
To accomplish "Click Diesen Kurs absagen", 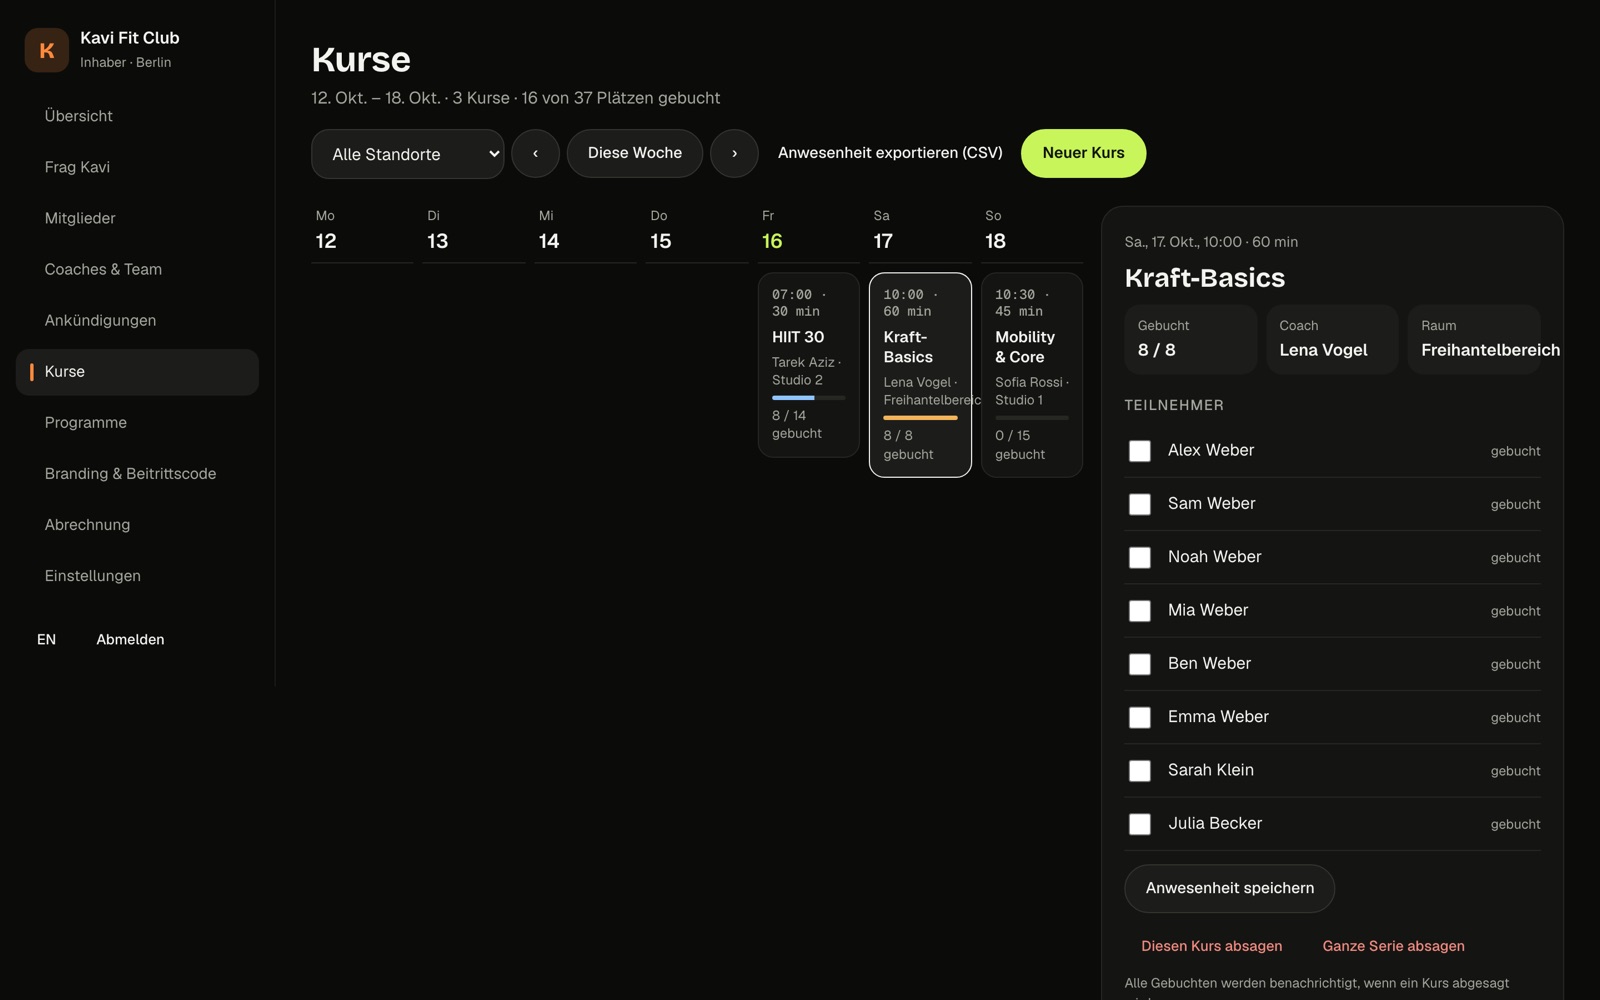I will pyautogui.click(x=1211, y=946).
